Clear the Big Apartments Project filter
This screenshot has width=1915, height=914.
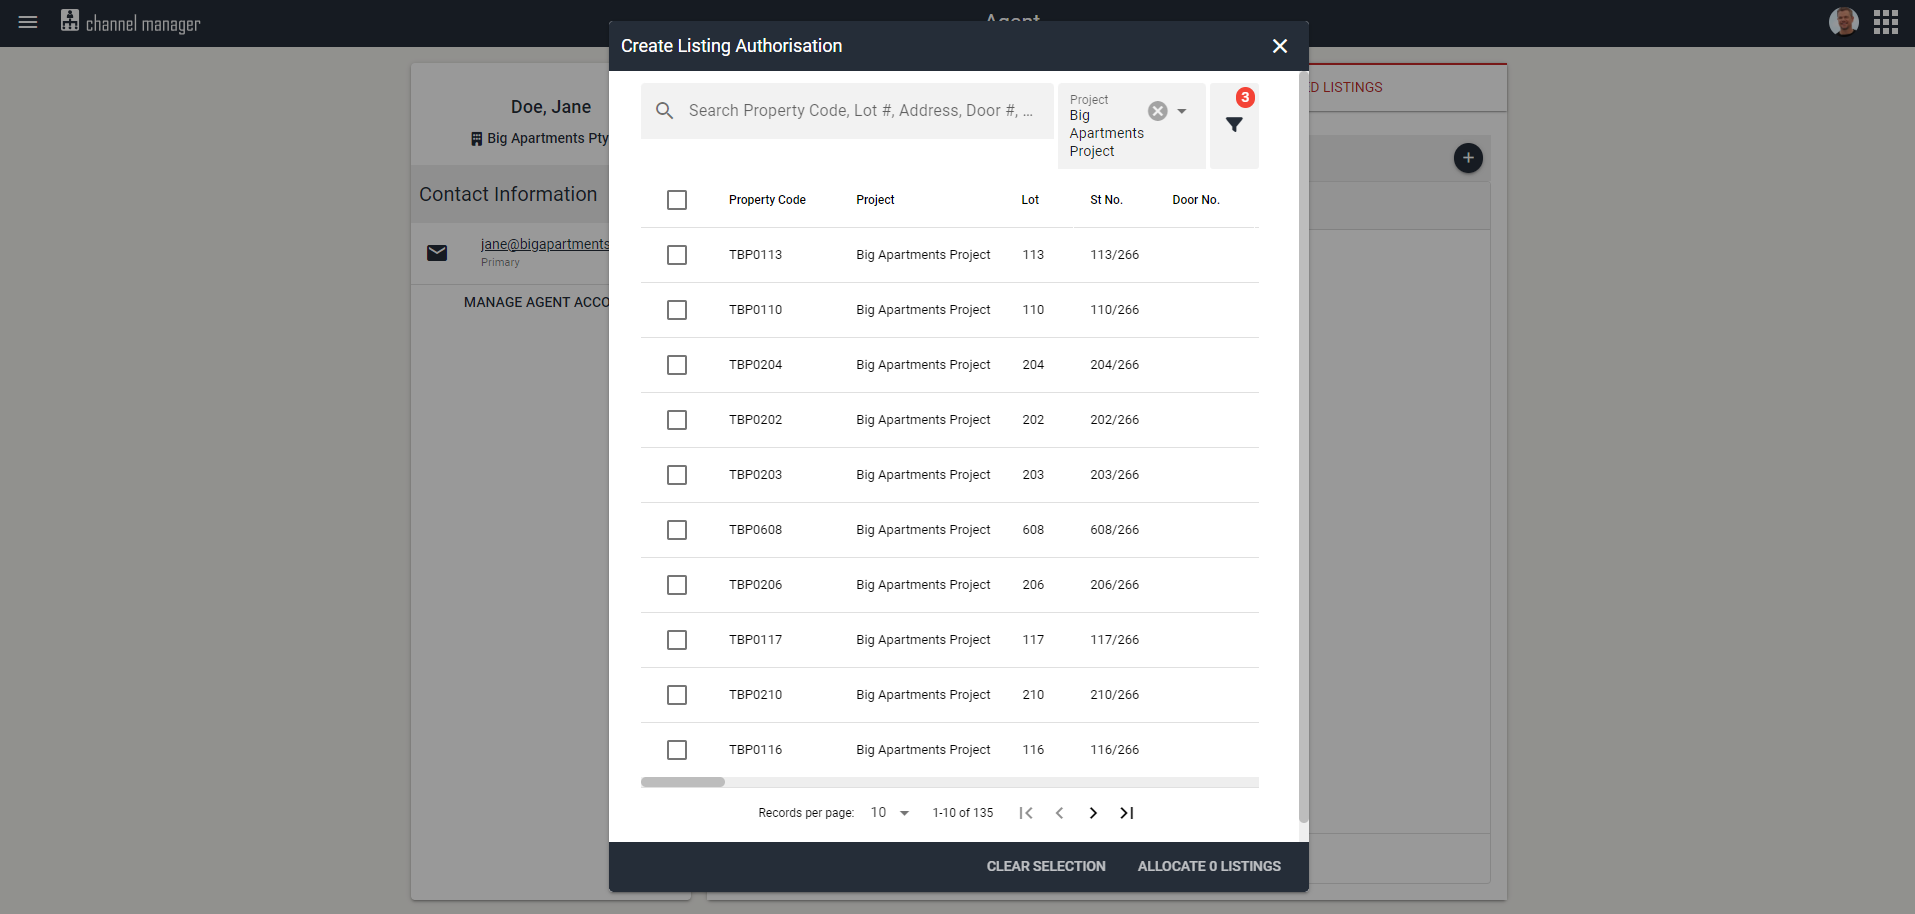[x=1157, y=110]
